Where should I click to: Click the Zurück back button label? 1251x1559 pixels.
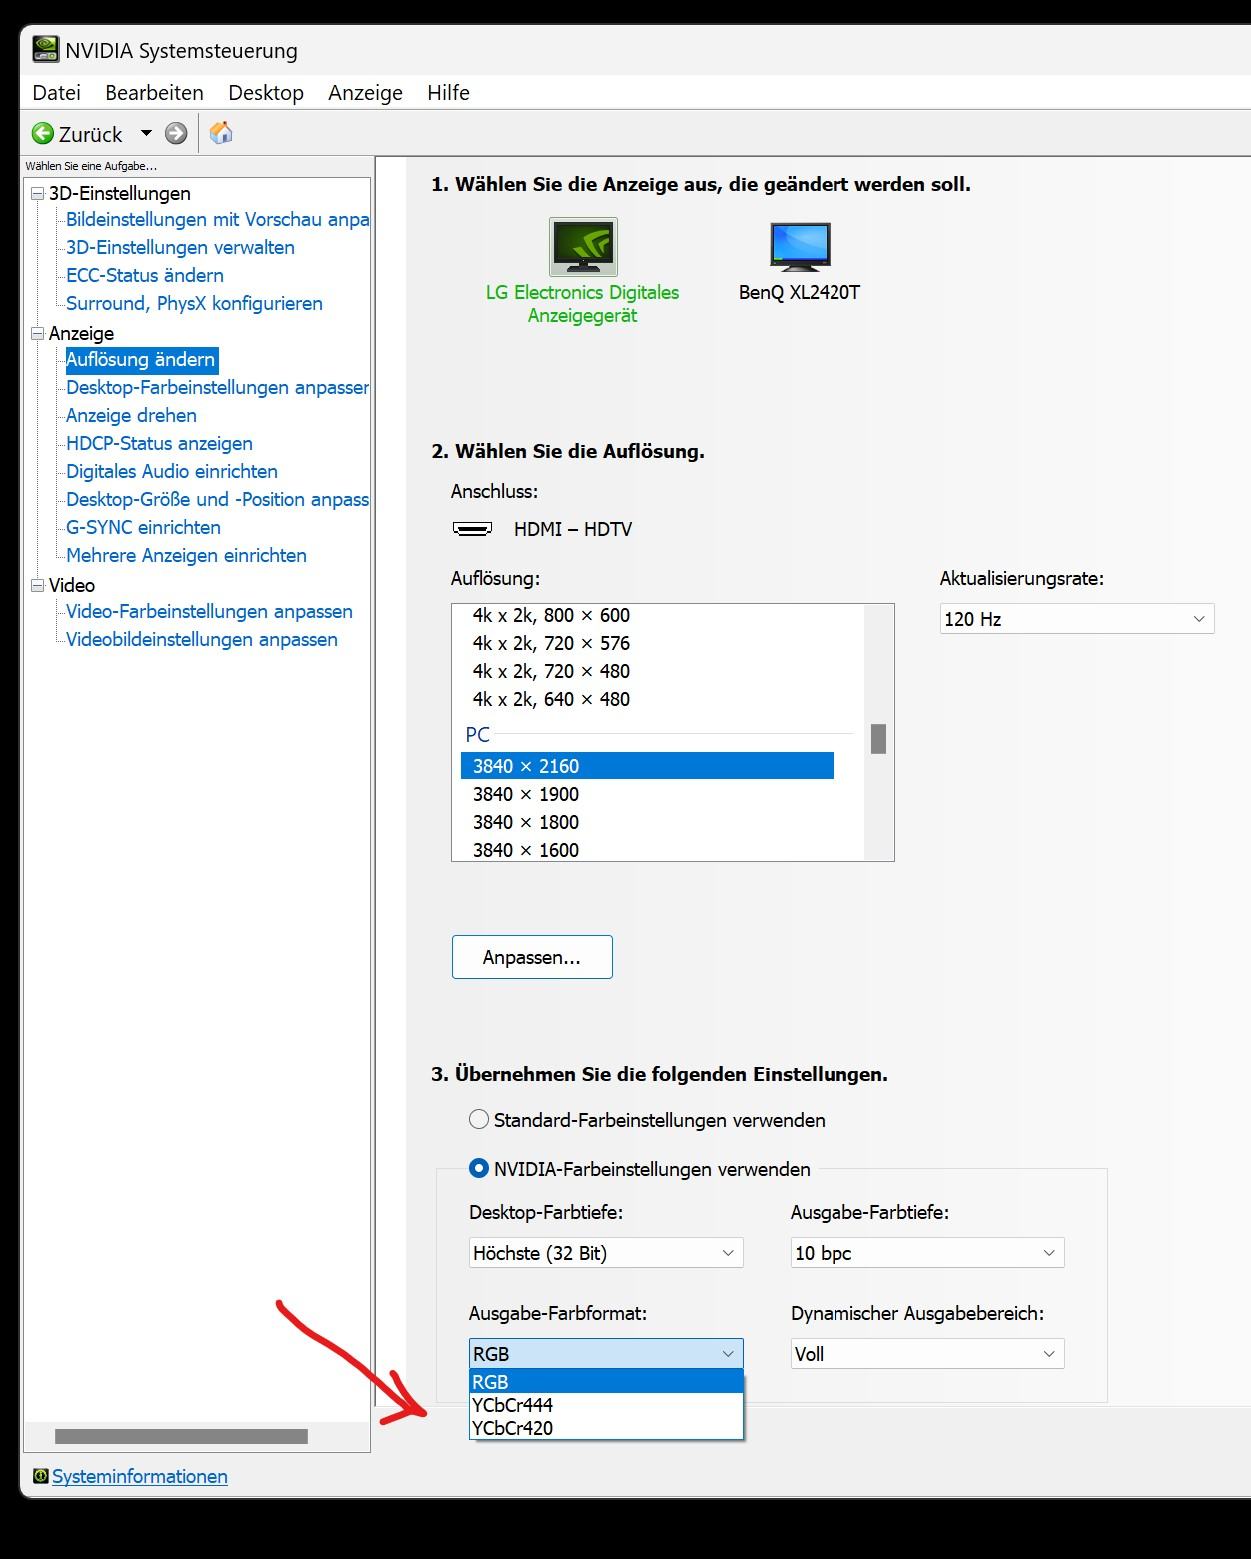pyautogui.click(x=90, y=134)
